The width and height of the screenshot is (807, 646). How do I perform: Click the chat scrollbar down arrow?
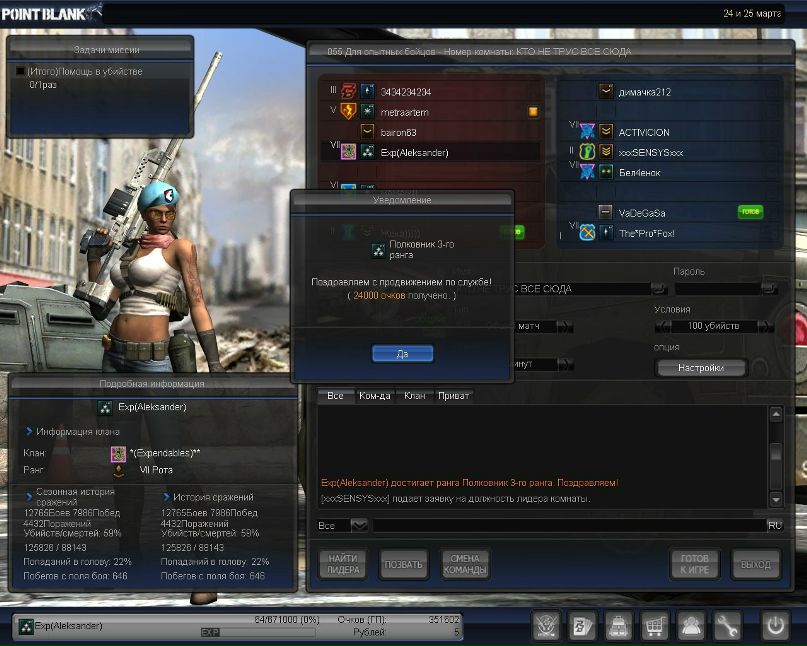(x=776, y=499)
